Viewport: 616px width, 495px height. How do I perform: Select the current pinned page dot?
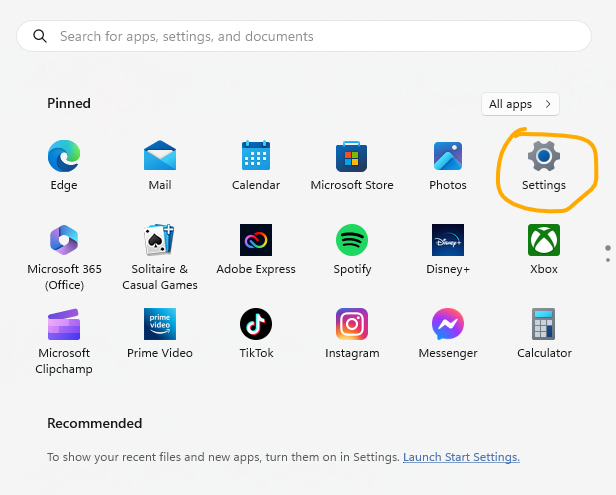point(608,248)
